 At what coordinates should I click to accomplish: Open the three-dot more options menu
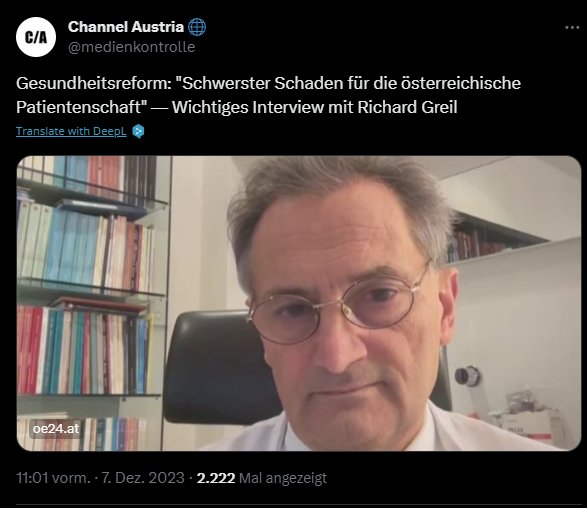(x=572, y=27)
